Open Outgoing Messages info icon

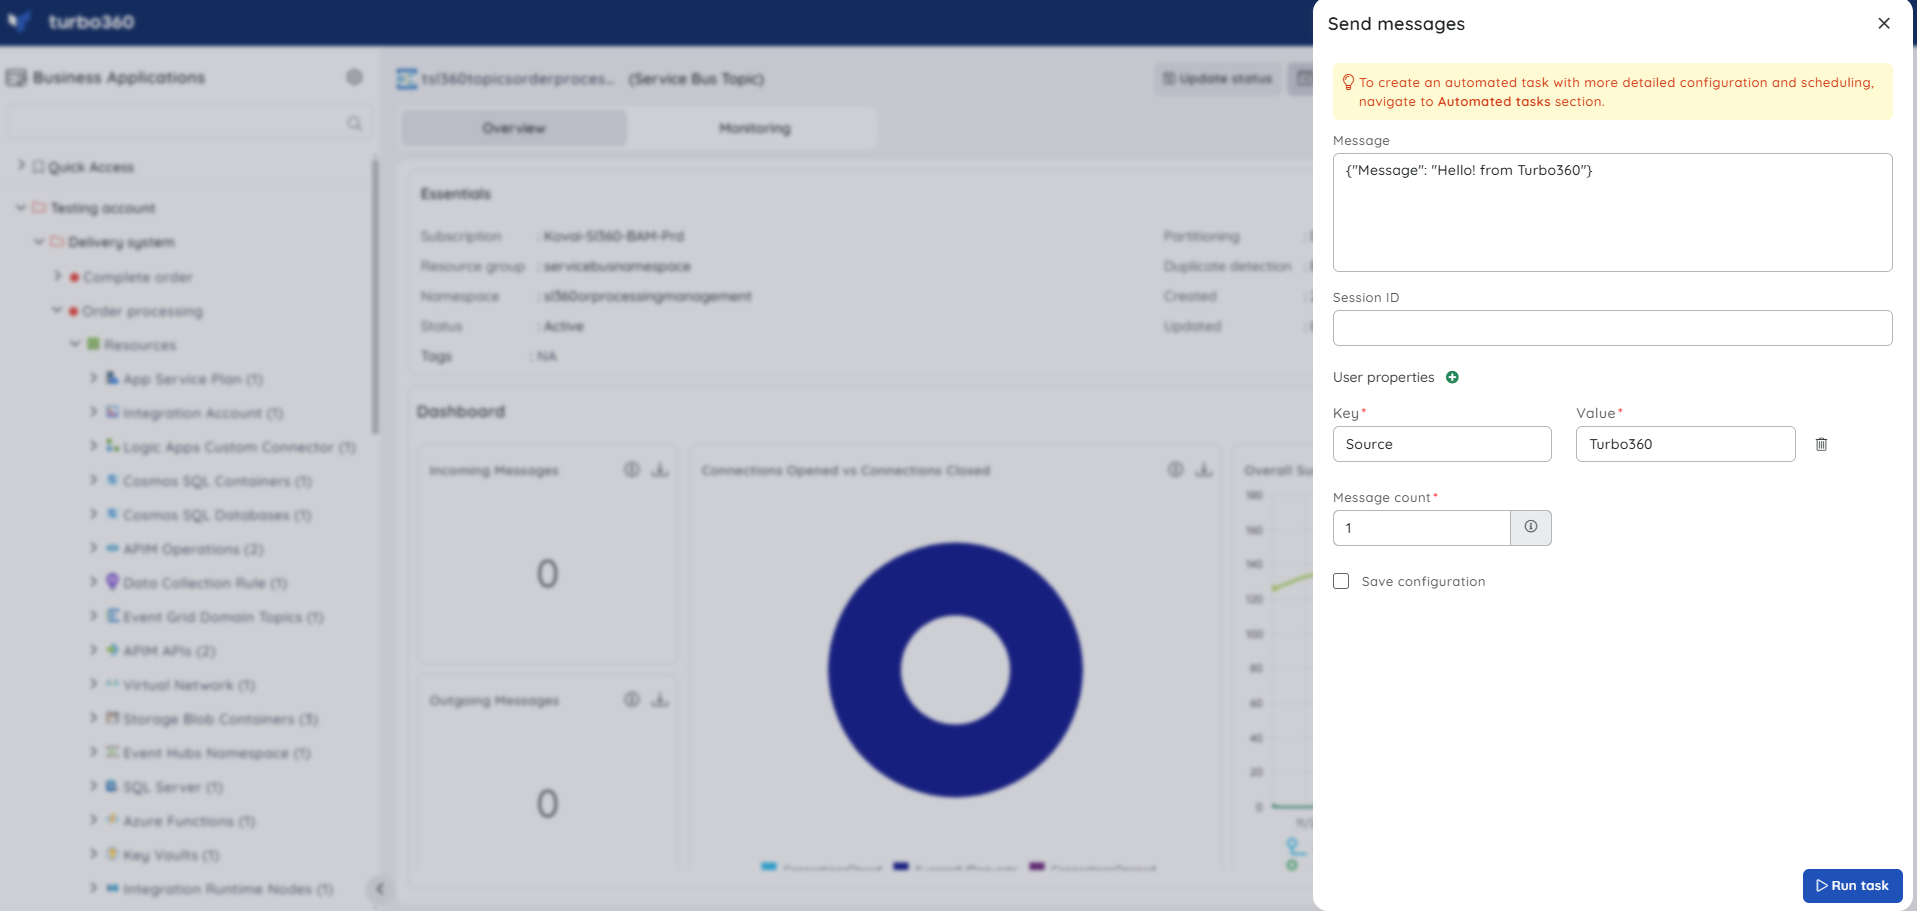click(632, 699)
